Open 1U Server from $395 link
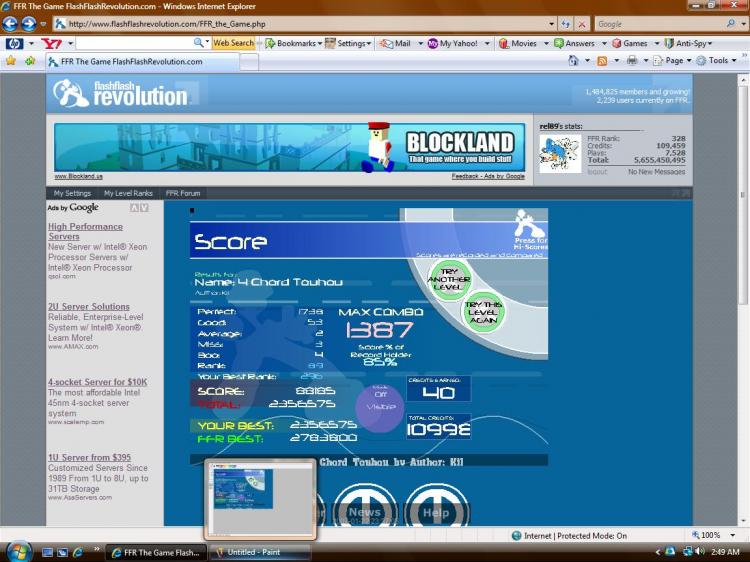 tap(89, 457)
